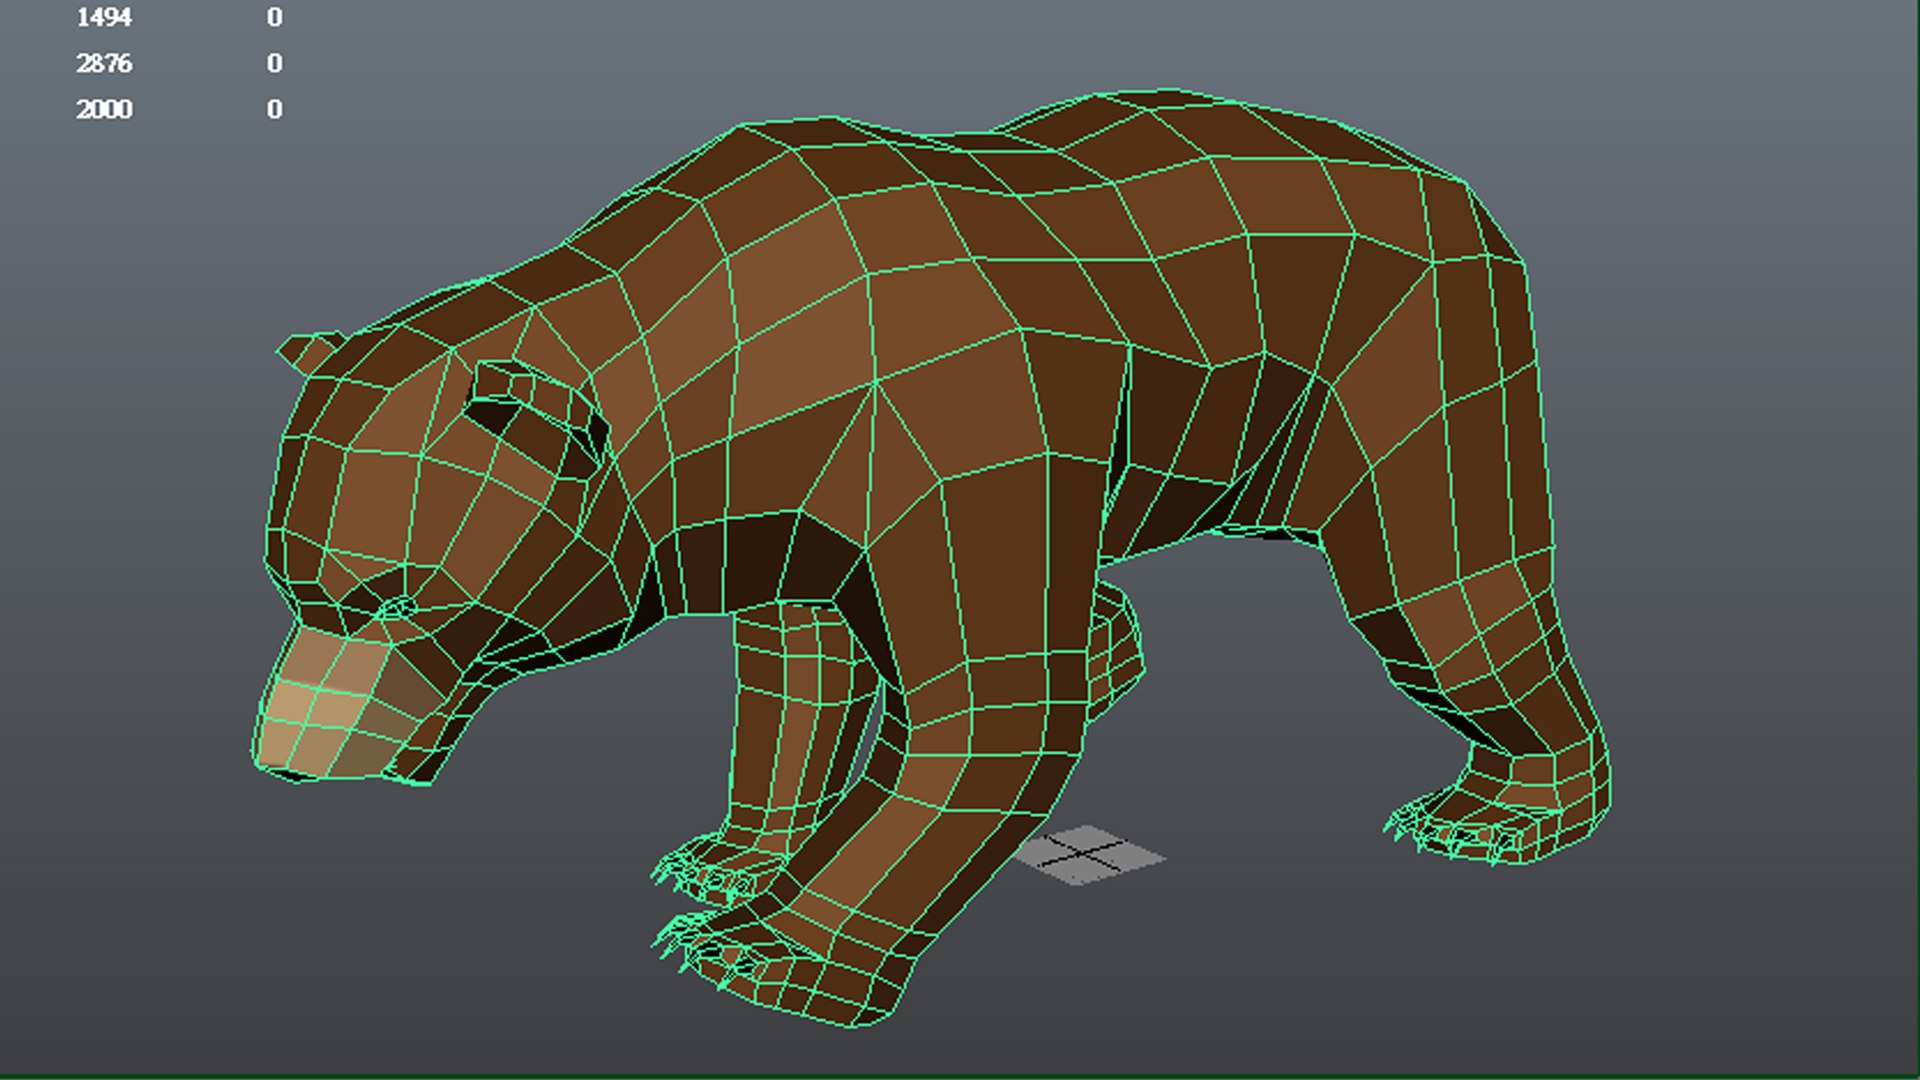Screen dimensions: 1920x1080
Task: Click the gray origin grid marker
Action: (x=1090, y=855)
